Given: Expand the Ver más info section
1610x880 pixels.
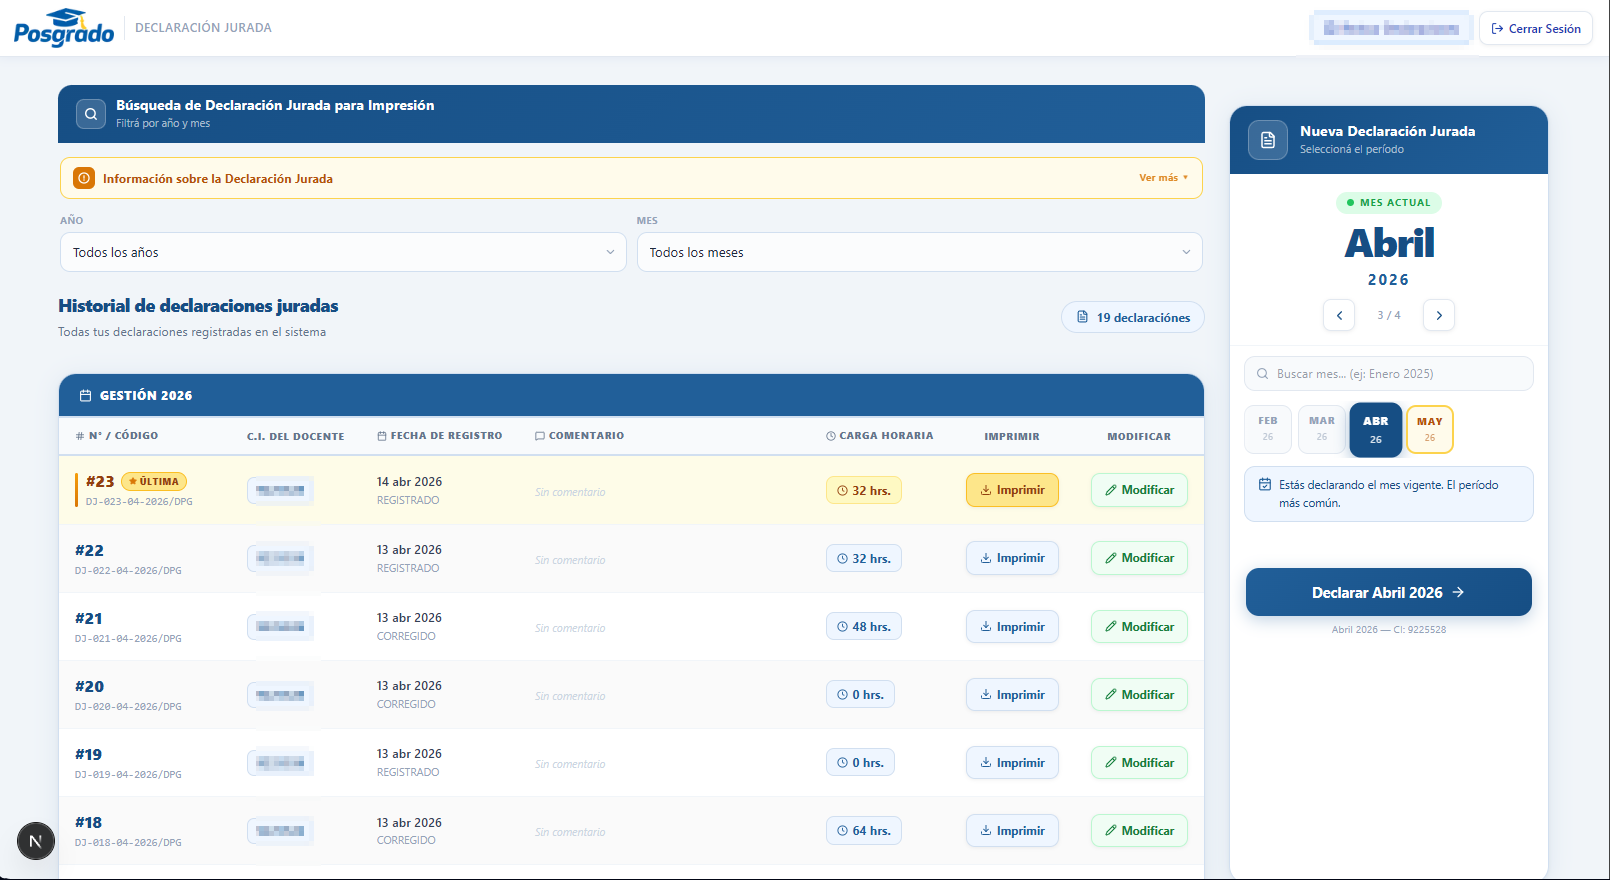Looking at the screenshot, I should point(1163,178).
